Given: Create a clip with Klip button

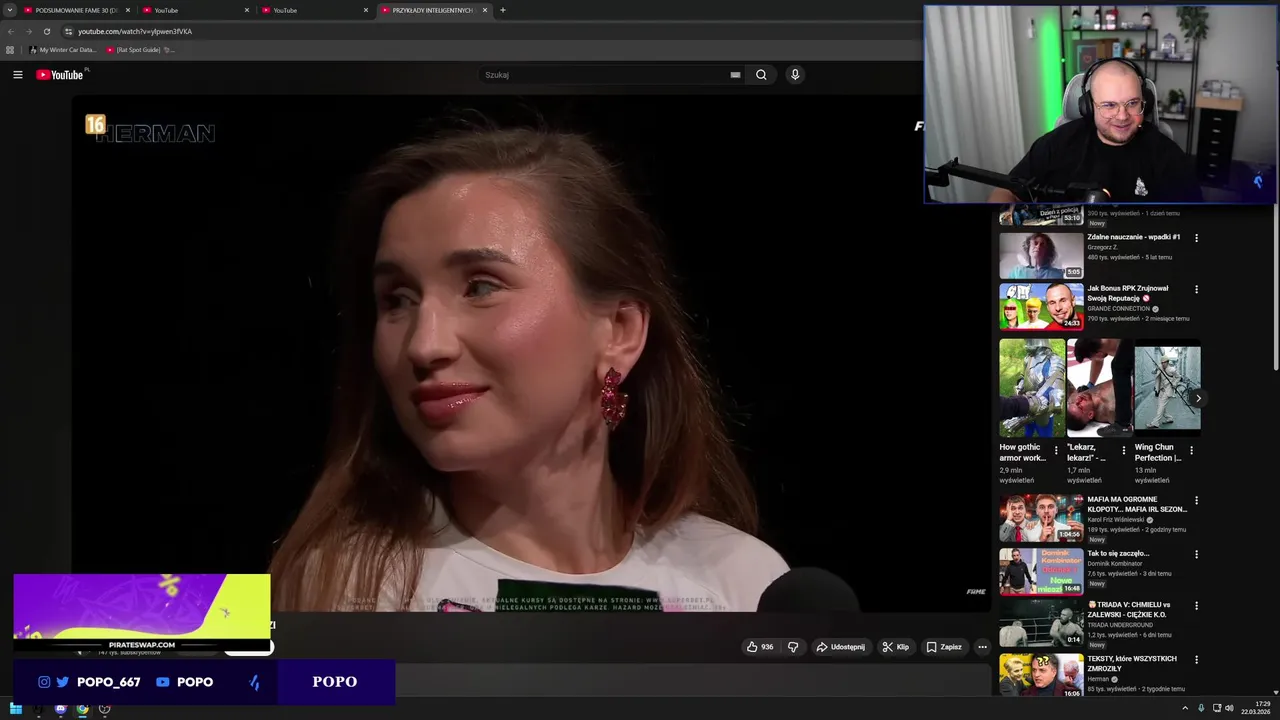Looking at the screenshot, I should coord(896,647).
